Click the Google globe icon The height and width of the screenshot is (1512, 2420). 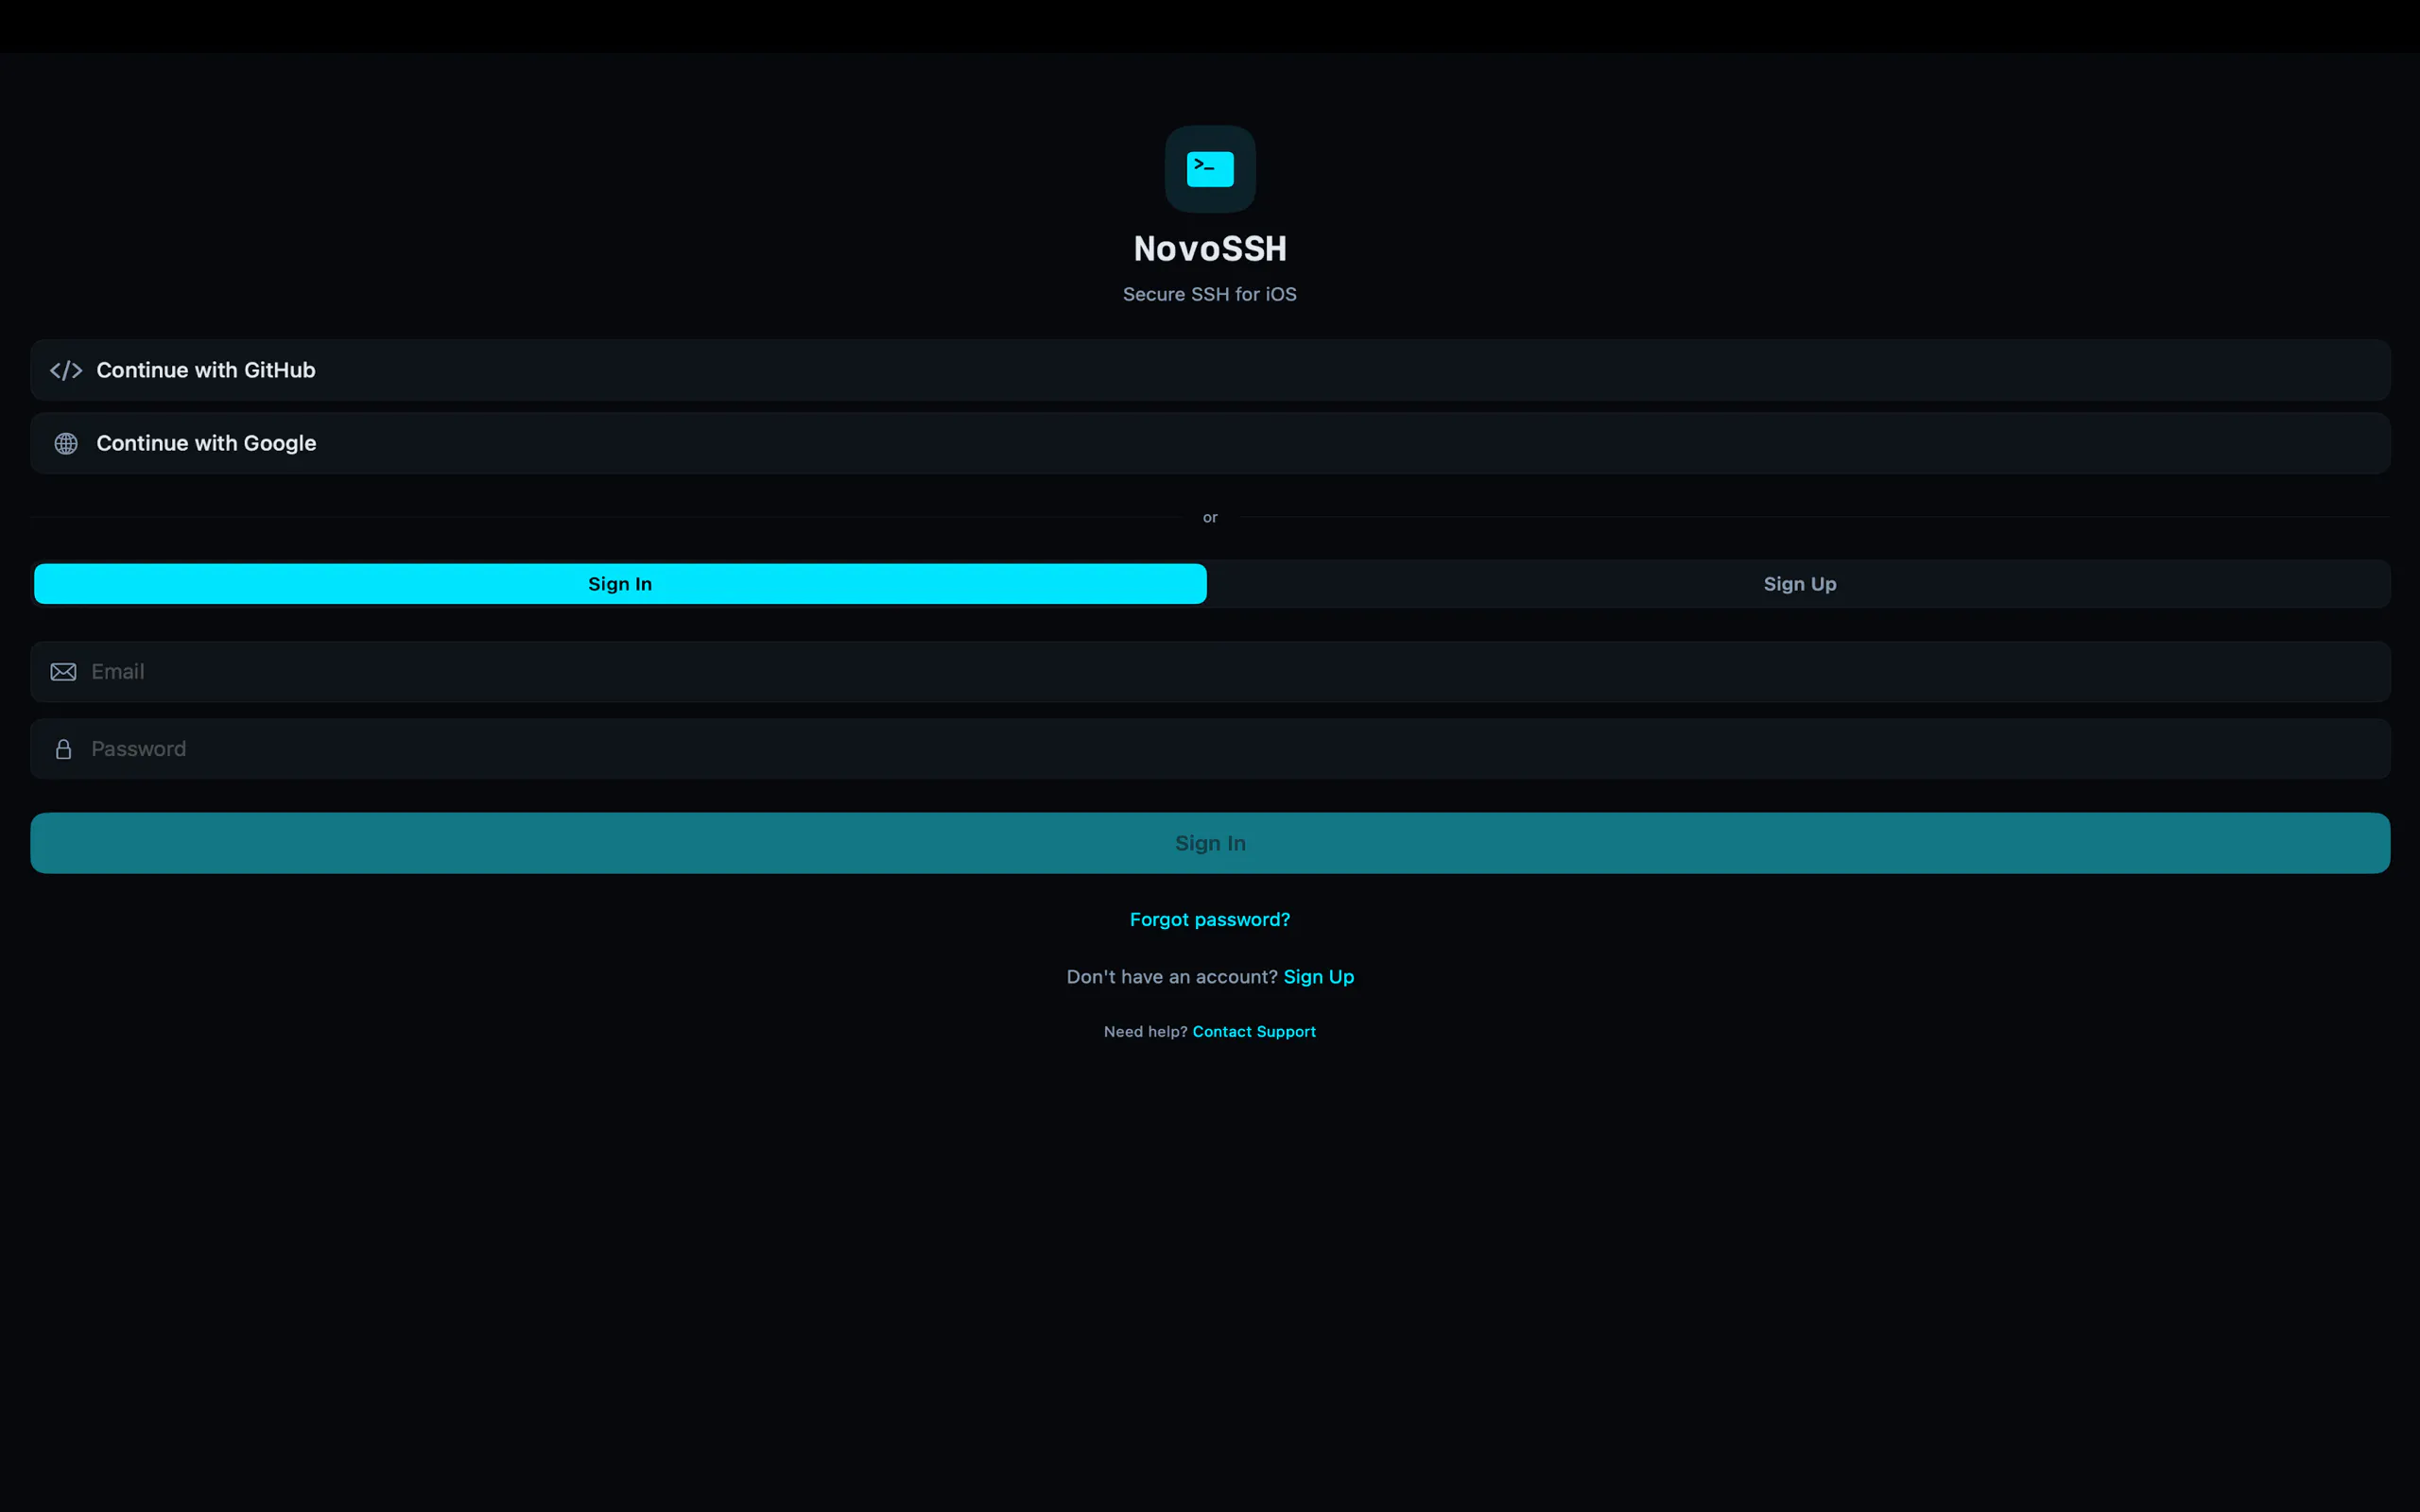click(66, 443)
